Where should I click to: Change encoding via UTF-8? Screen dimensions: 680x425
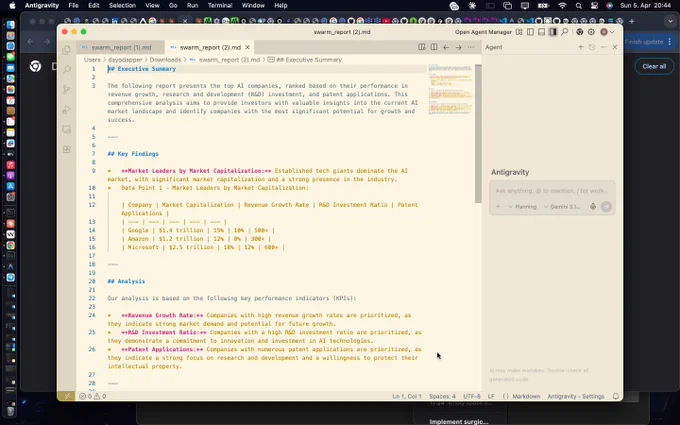471,396
